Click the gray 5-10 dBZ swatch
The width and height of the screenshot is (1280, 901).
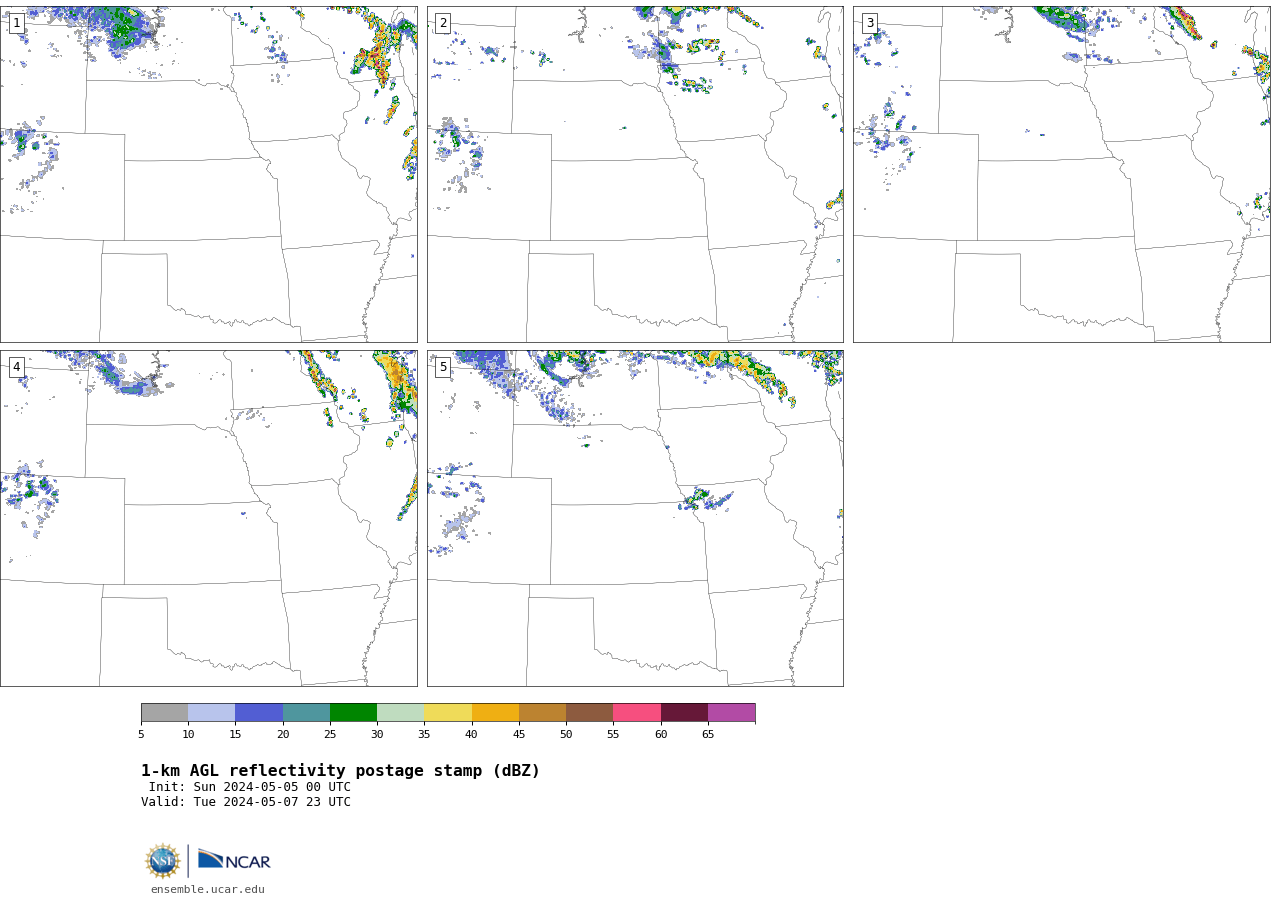point(165,712)
